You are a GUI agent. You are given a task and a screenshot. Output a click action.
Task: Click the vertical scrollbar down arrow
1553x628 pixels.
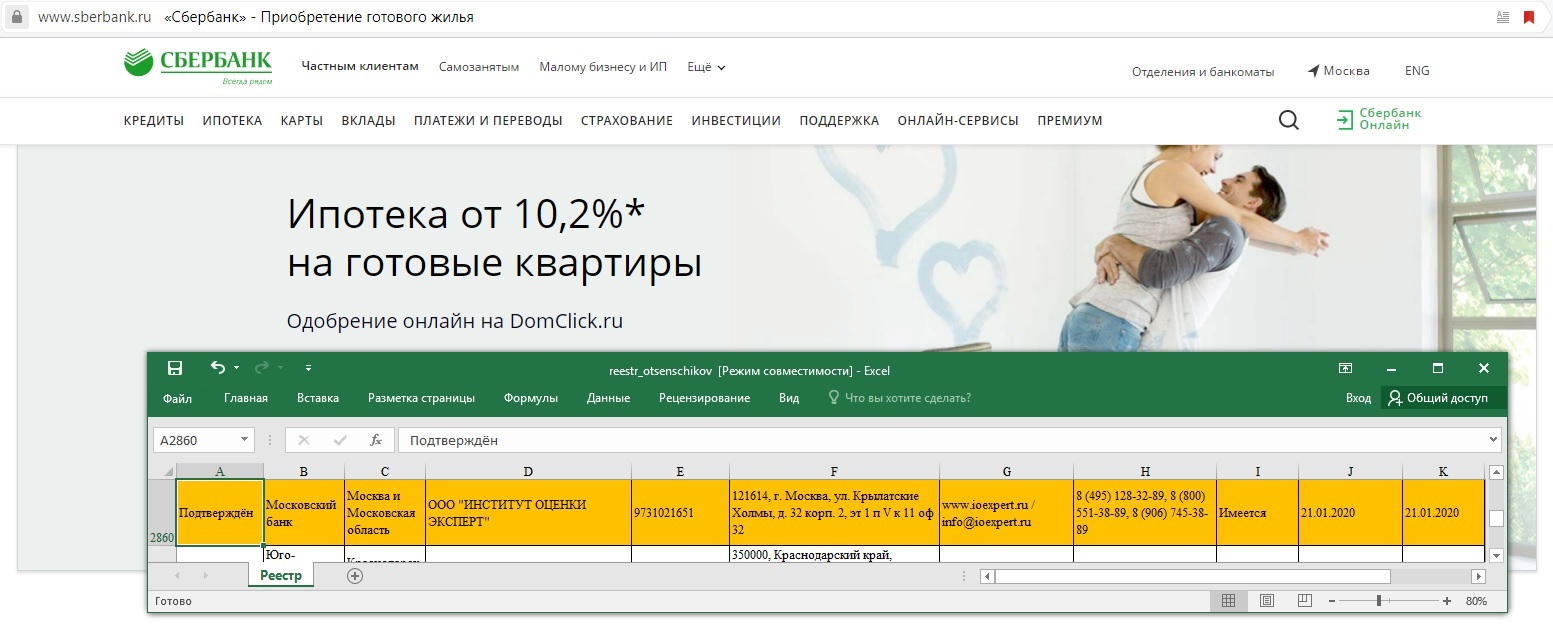[x=1496, y=555]
